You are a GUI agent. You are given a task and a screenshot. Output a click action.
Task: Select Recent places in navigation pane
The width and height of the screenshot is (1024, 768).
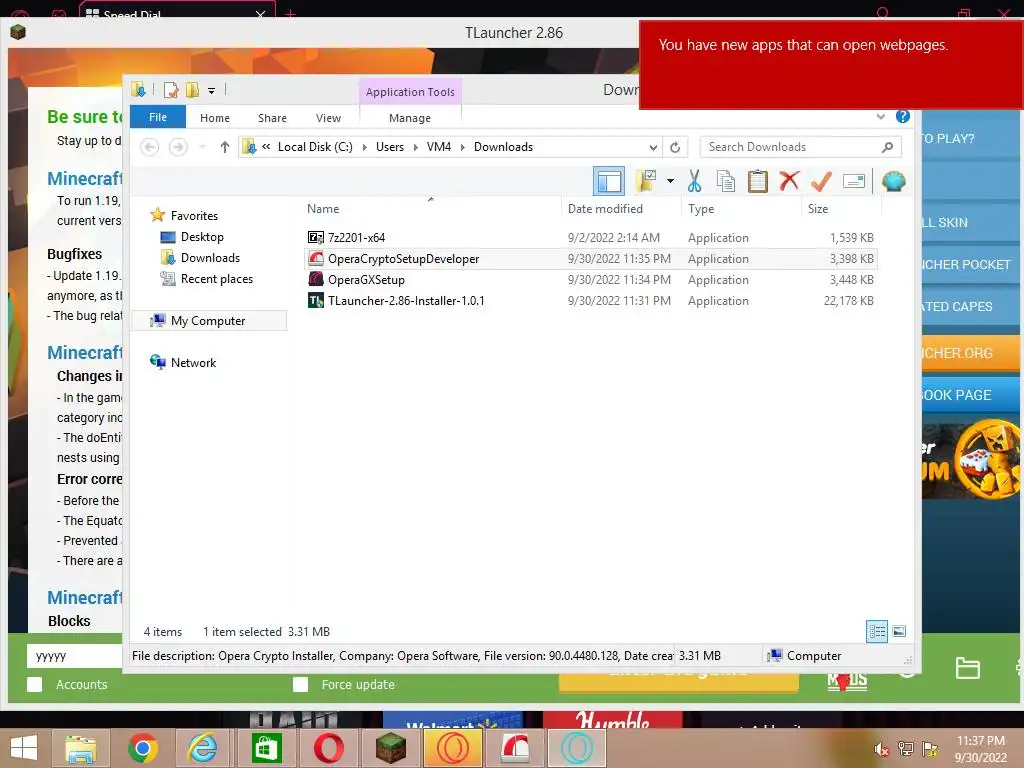click(216, 279)
